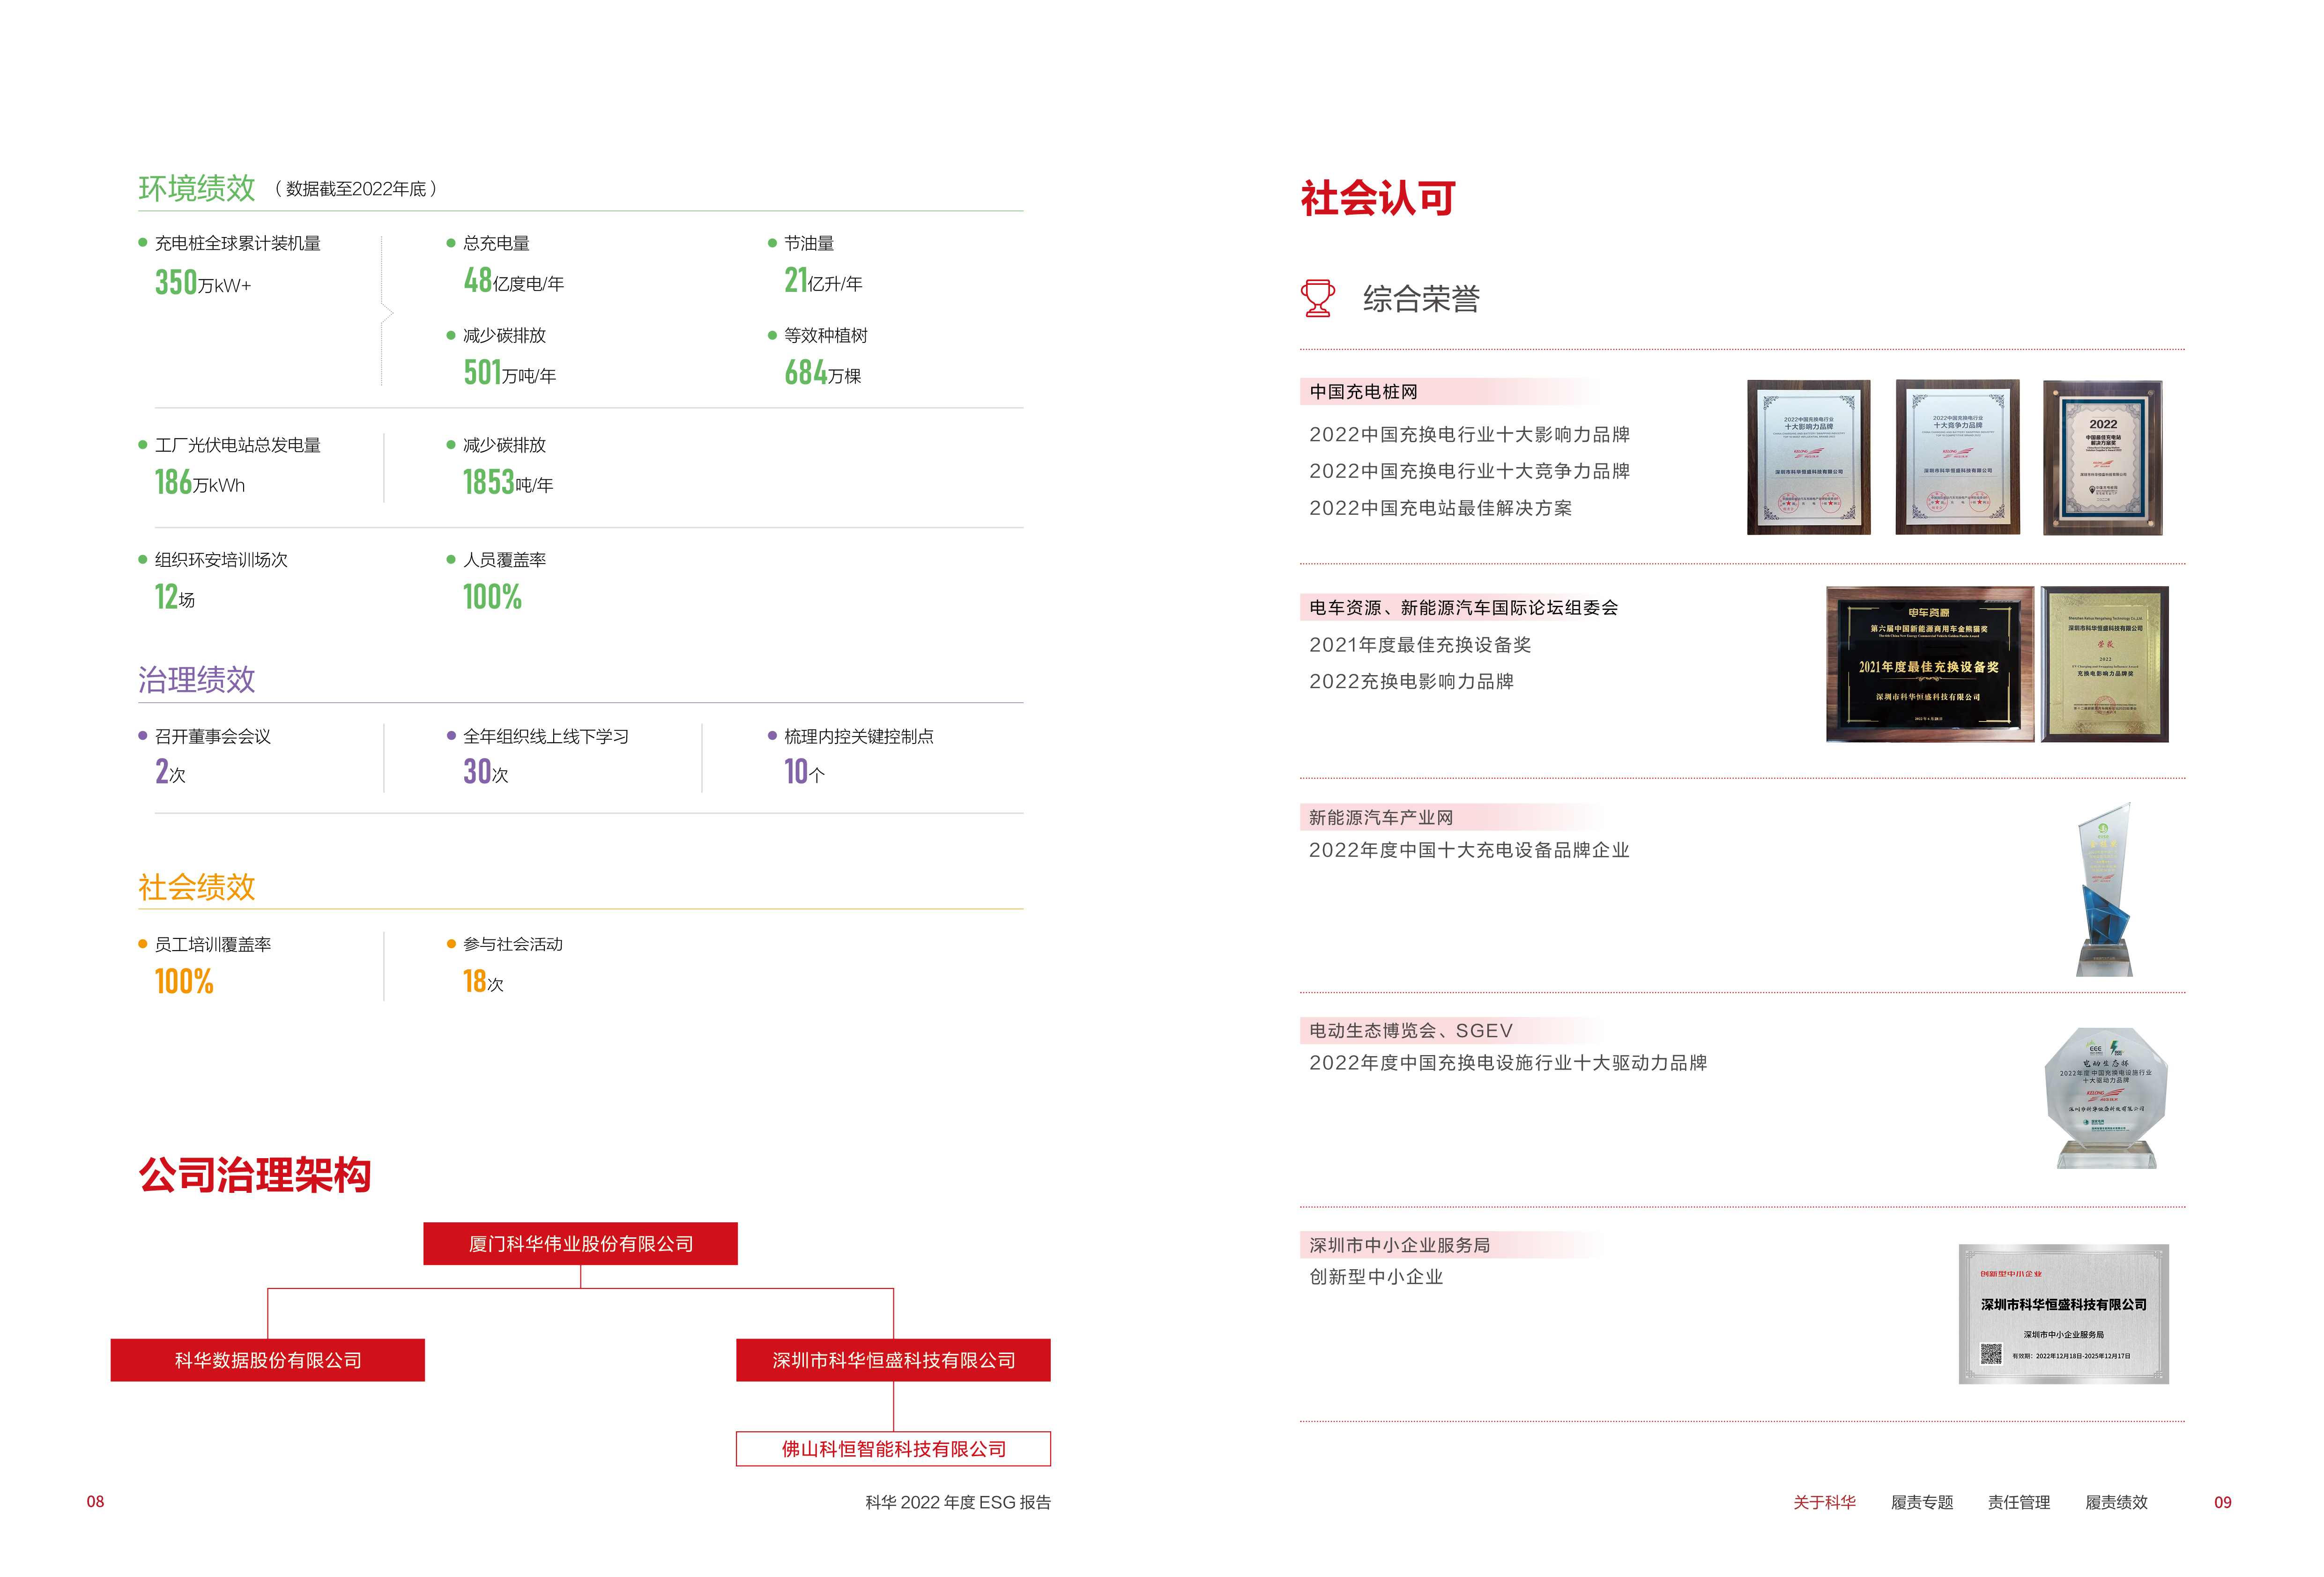Viewport: 2324px width, 1577px height.
Task: Select the 科华数据股份有限公司 org box
Action: pyautogui.click(x=267, y=1359)
